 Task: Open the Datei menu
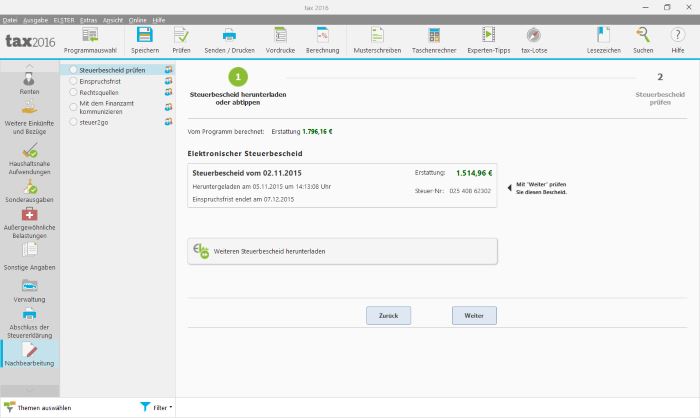point(10,20)
